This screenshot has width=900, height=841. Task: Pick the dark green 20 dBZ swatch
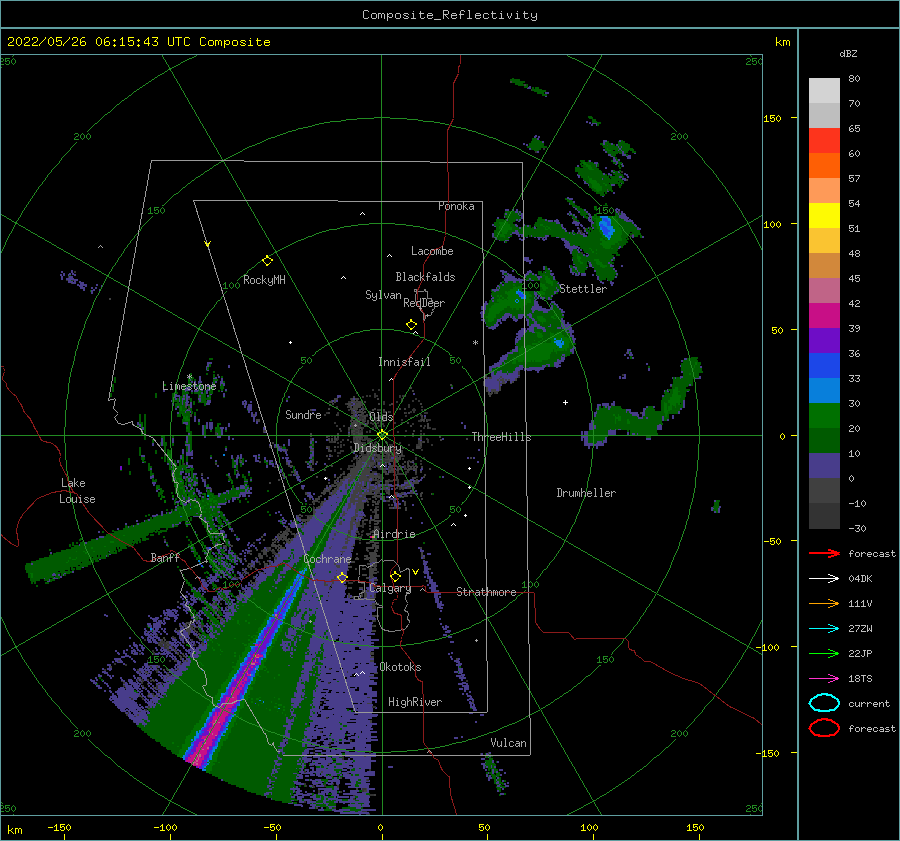click(x=824, y=440)
